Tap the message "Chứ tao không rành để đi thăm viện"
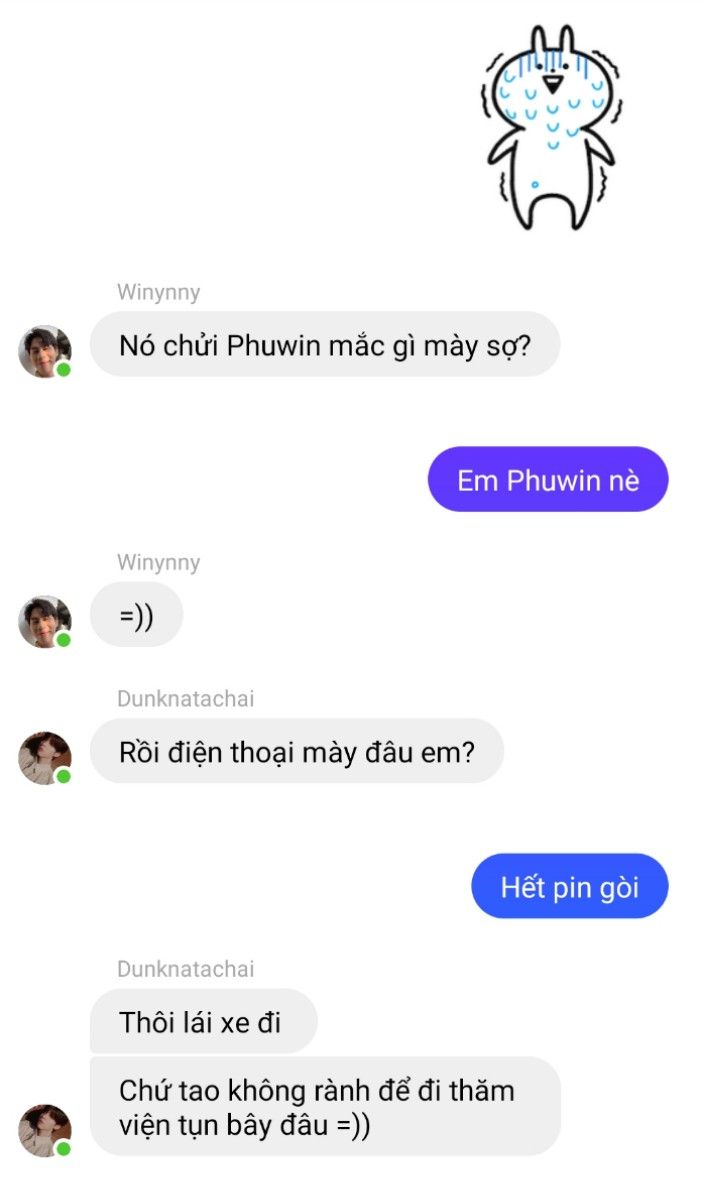Image resolution: width=706 pixels, height=1185 pixels. pos(325,1106)
